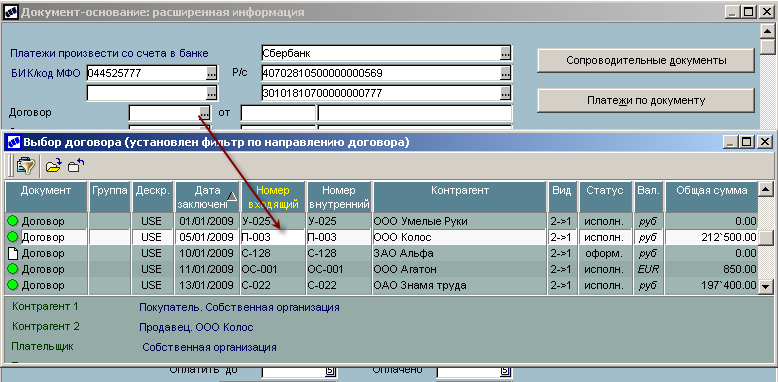778x382 pixels.
Task: Click Номер внутренний column header
Action: coord(339,197)
